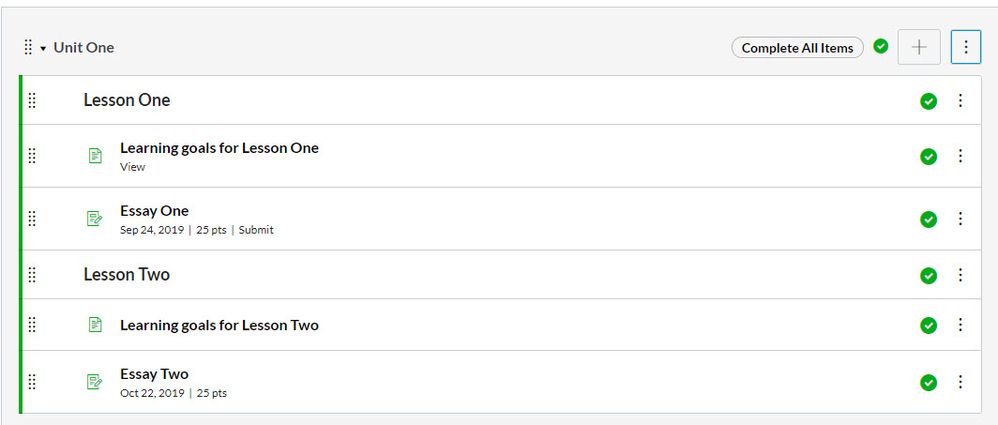Screen dimensions: 998x425
Task: Click the Complete All Items pill
Action: [x=797, y=47]
